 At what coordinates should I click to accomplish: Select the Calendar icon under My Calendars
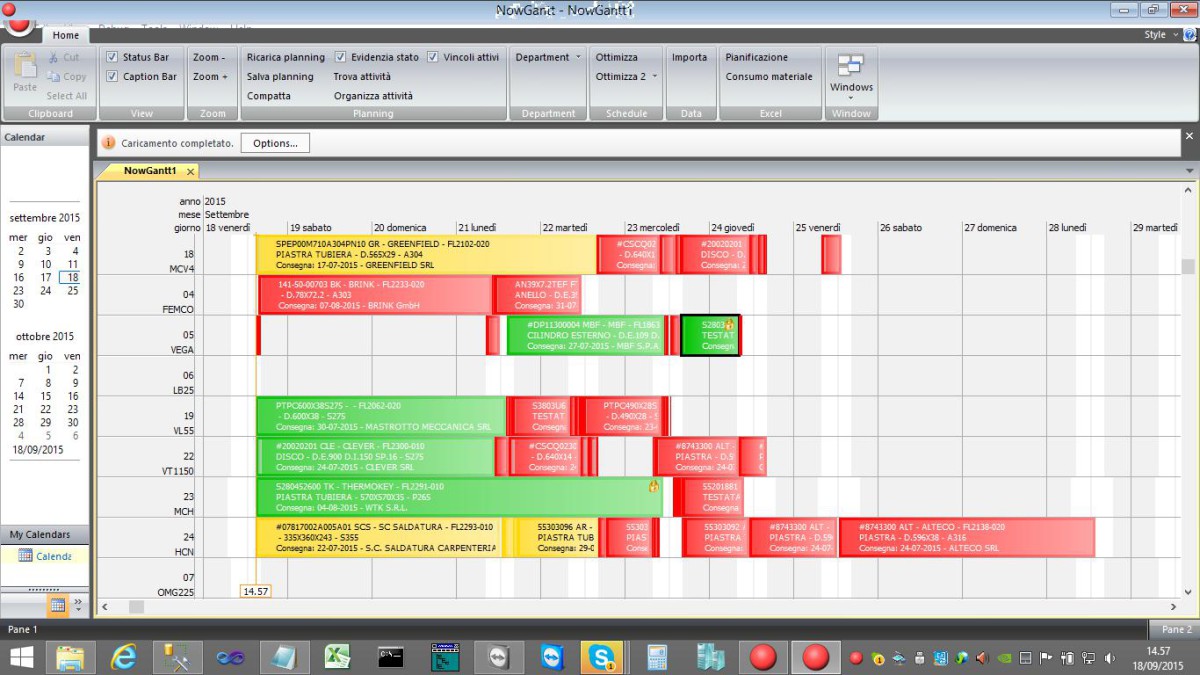(x=27, y=556)
